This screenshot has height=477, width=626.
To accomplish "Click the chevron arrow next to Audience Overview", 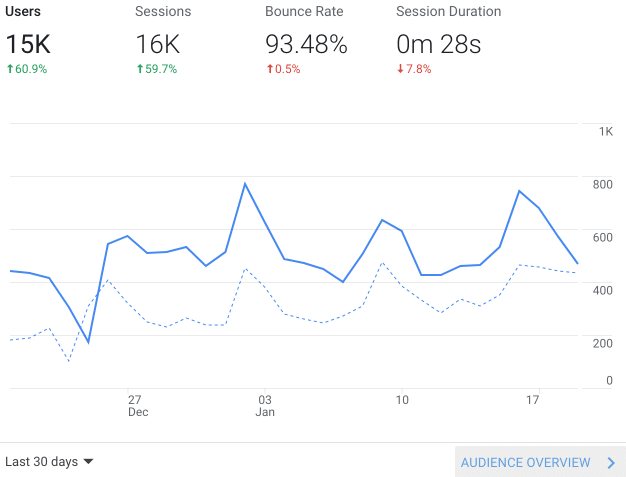I will pyautogui.click(x=611, y=463).
